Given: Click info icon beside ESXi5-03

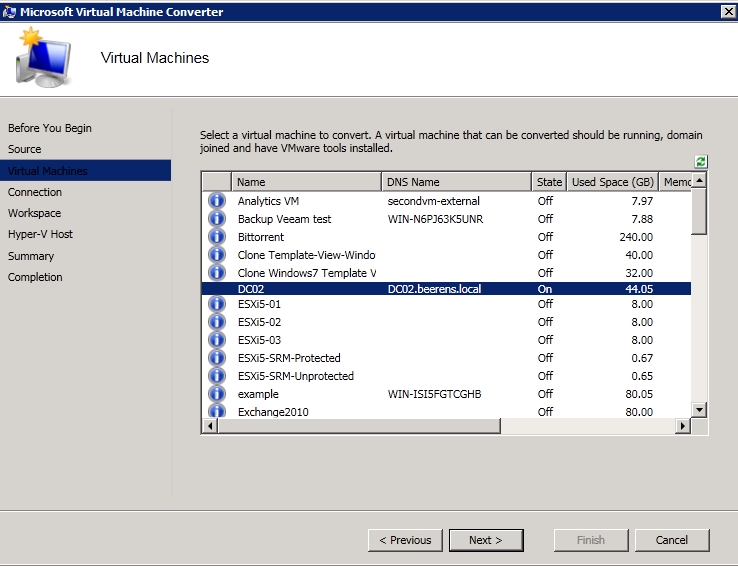Looking at the screenshot, I should [217, 340].
